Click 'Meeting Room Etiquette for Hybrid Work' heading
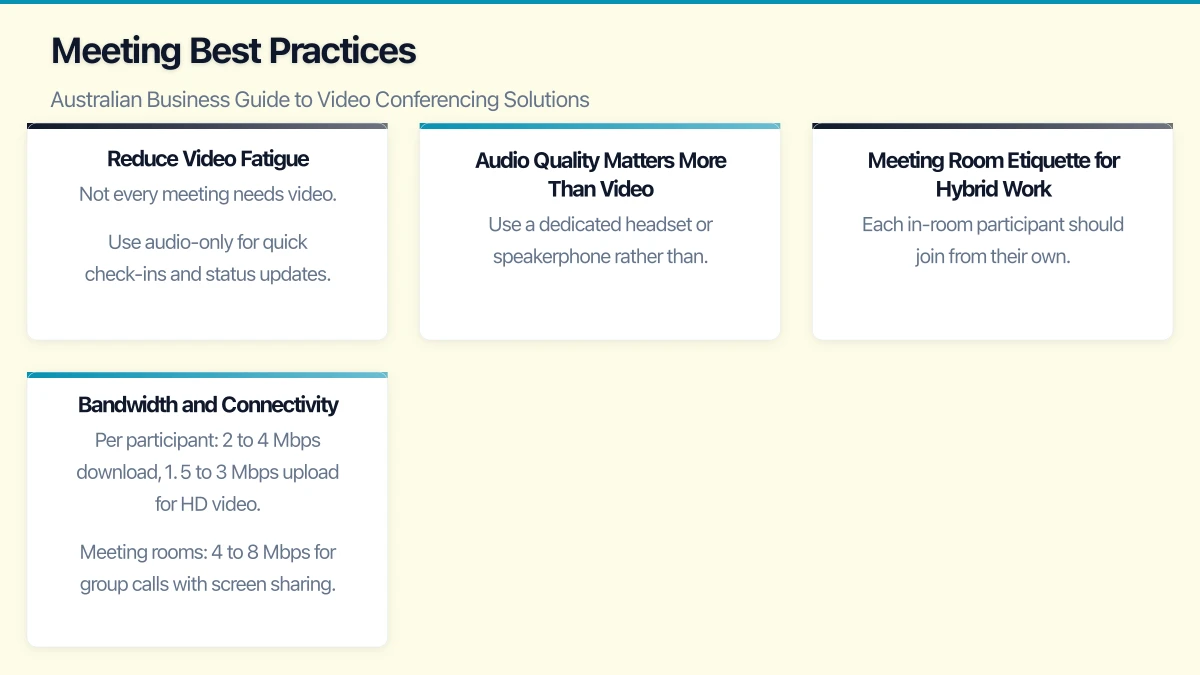The width and height of the screenshot is (1200, 675). click(993, 174)
